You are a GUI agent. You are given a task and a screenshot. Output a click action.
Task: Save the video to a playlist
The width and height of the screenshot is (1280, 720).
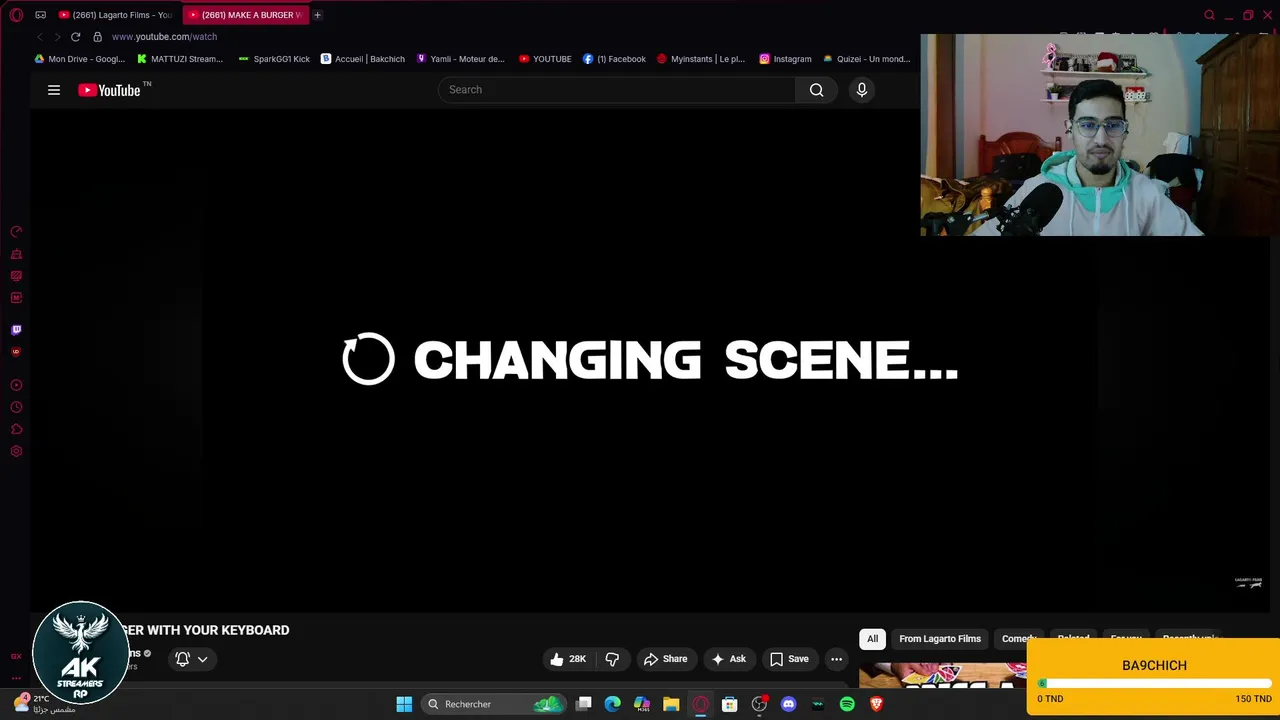point(789,659)
